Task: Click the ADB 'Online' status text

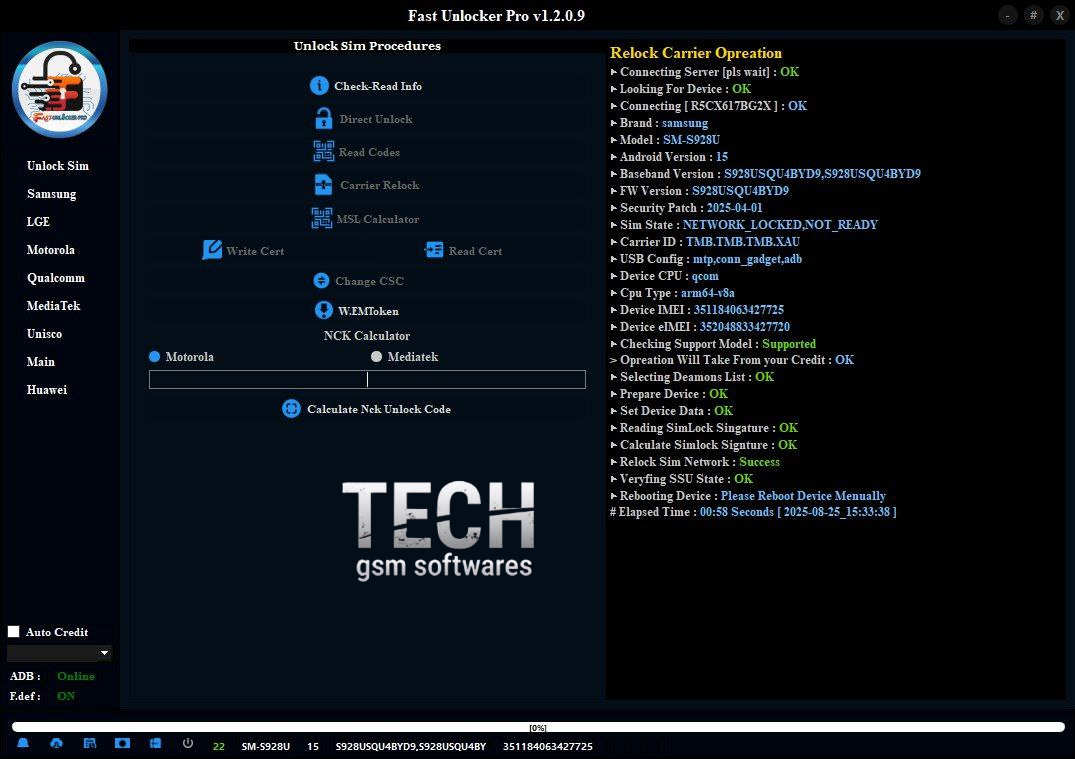Action: point(76,676)
